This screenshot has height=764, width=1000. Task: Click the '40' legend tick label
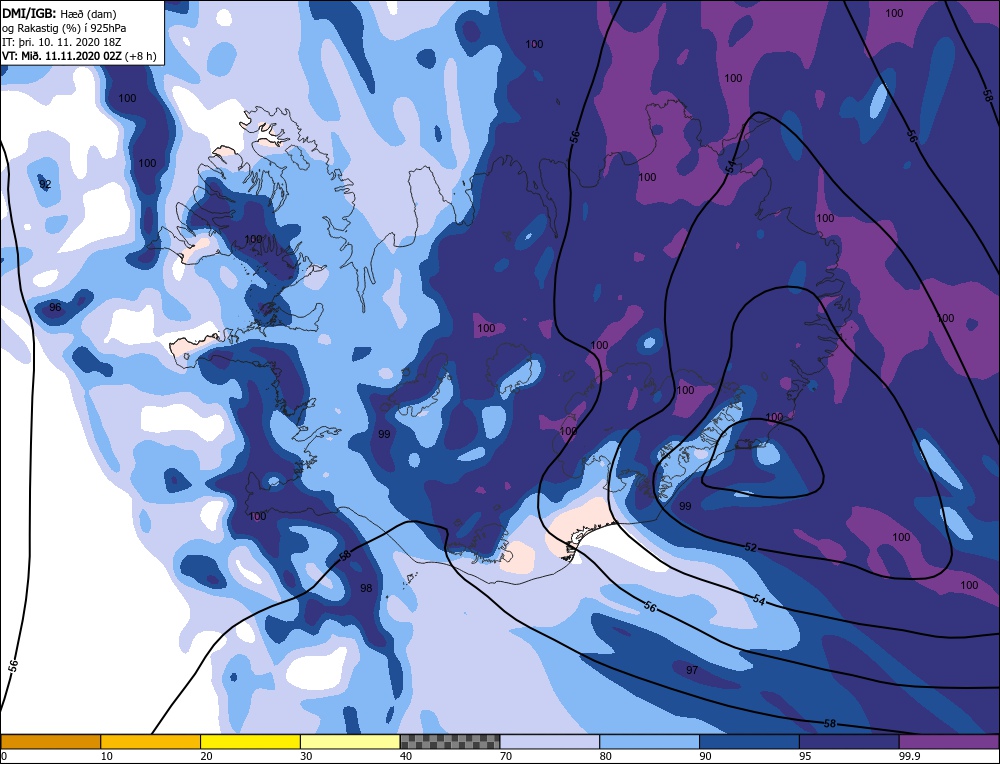(x=406, y=756)
